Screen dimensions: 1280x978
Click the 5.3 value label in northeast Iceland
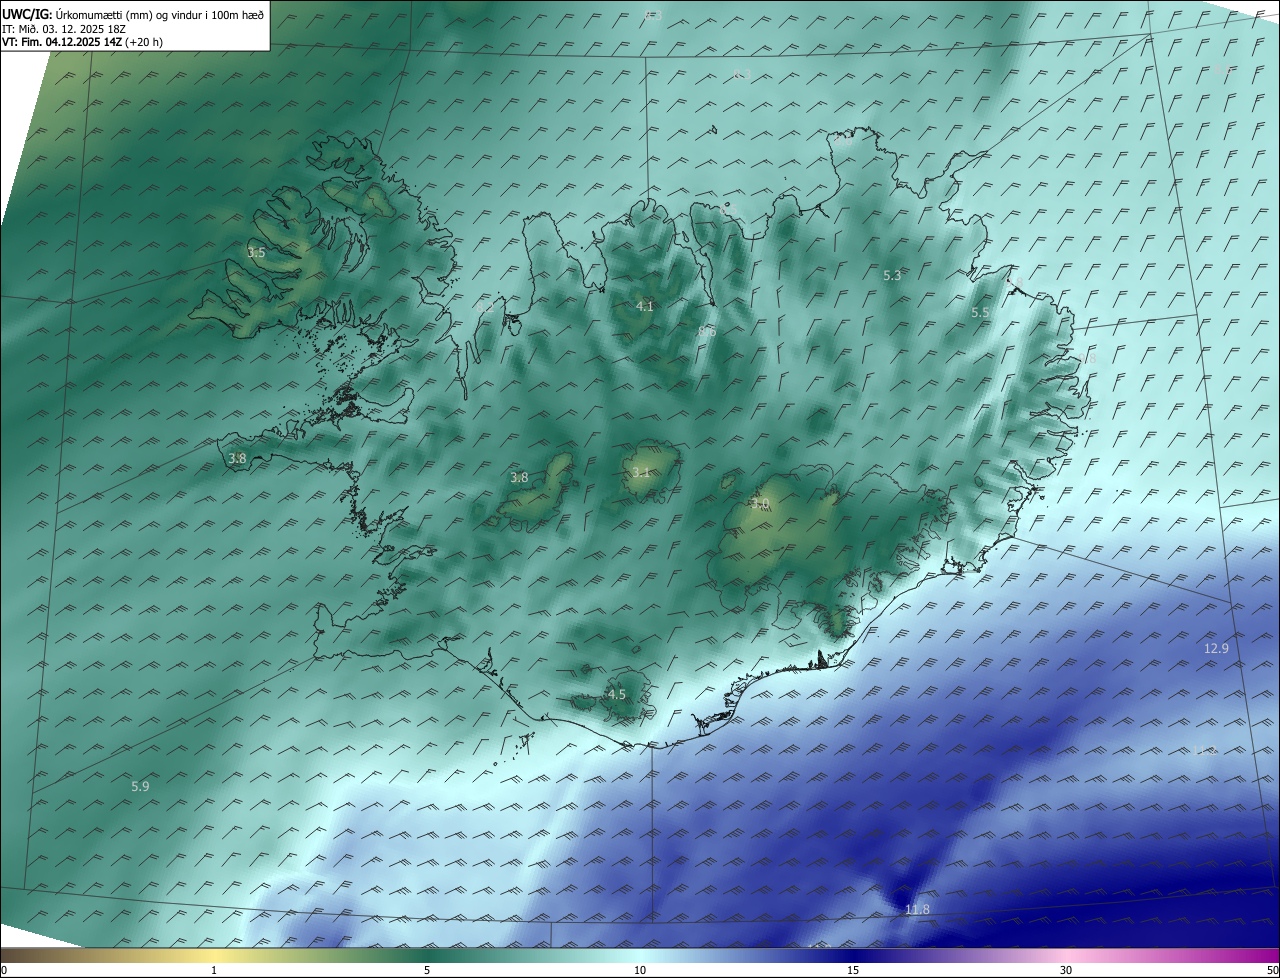coord(892,275)
